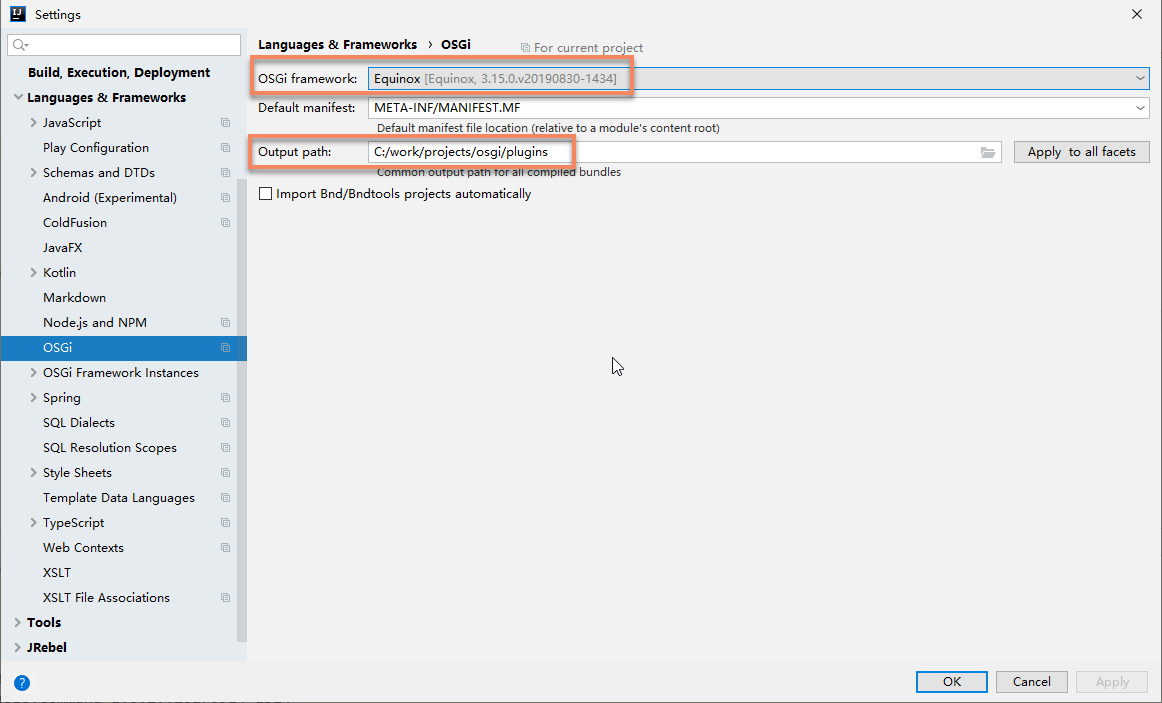Screen dimensions: 1162x703
Task: Click the XSLT File Associations row's project icon
Action: coord(225,598)
